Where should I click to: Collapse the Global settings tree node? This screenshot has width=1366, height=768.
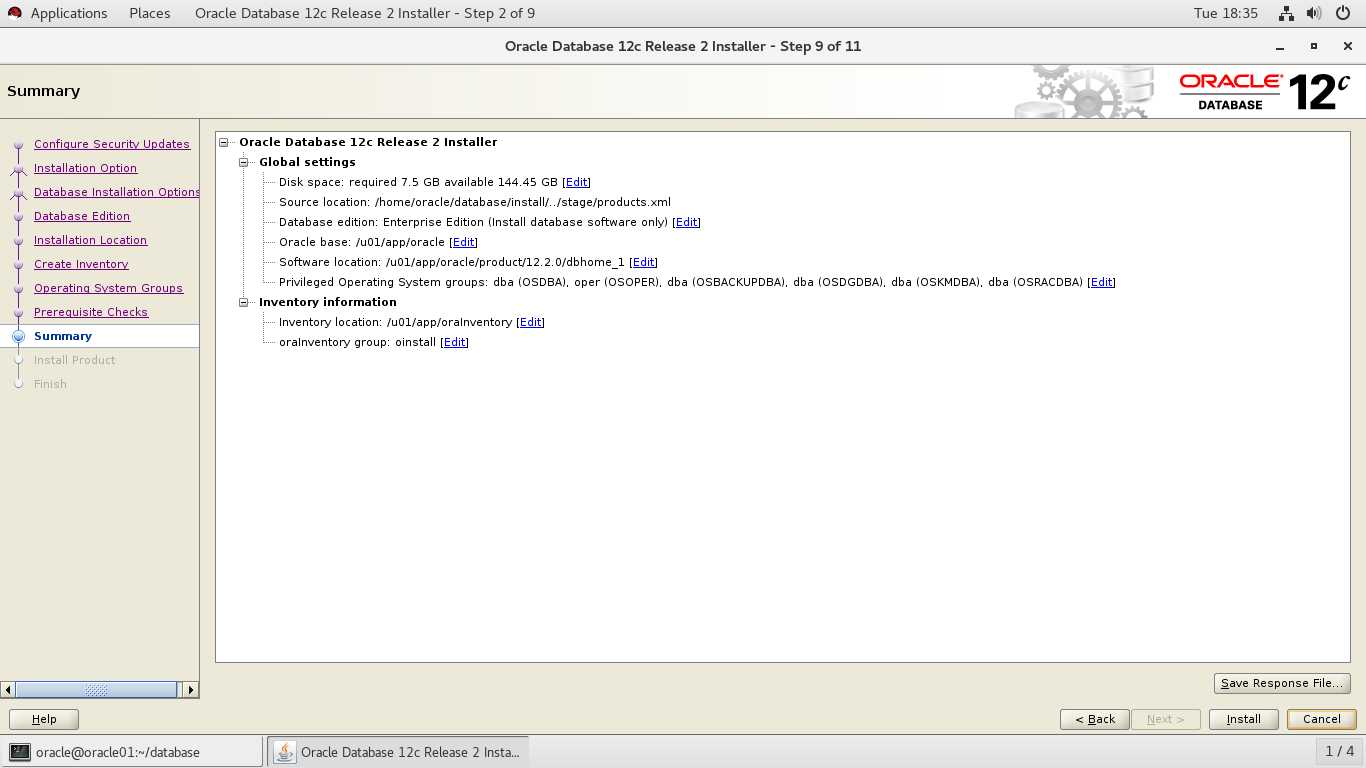(x=244, y=162)
